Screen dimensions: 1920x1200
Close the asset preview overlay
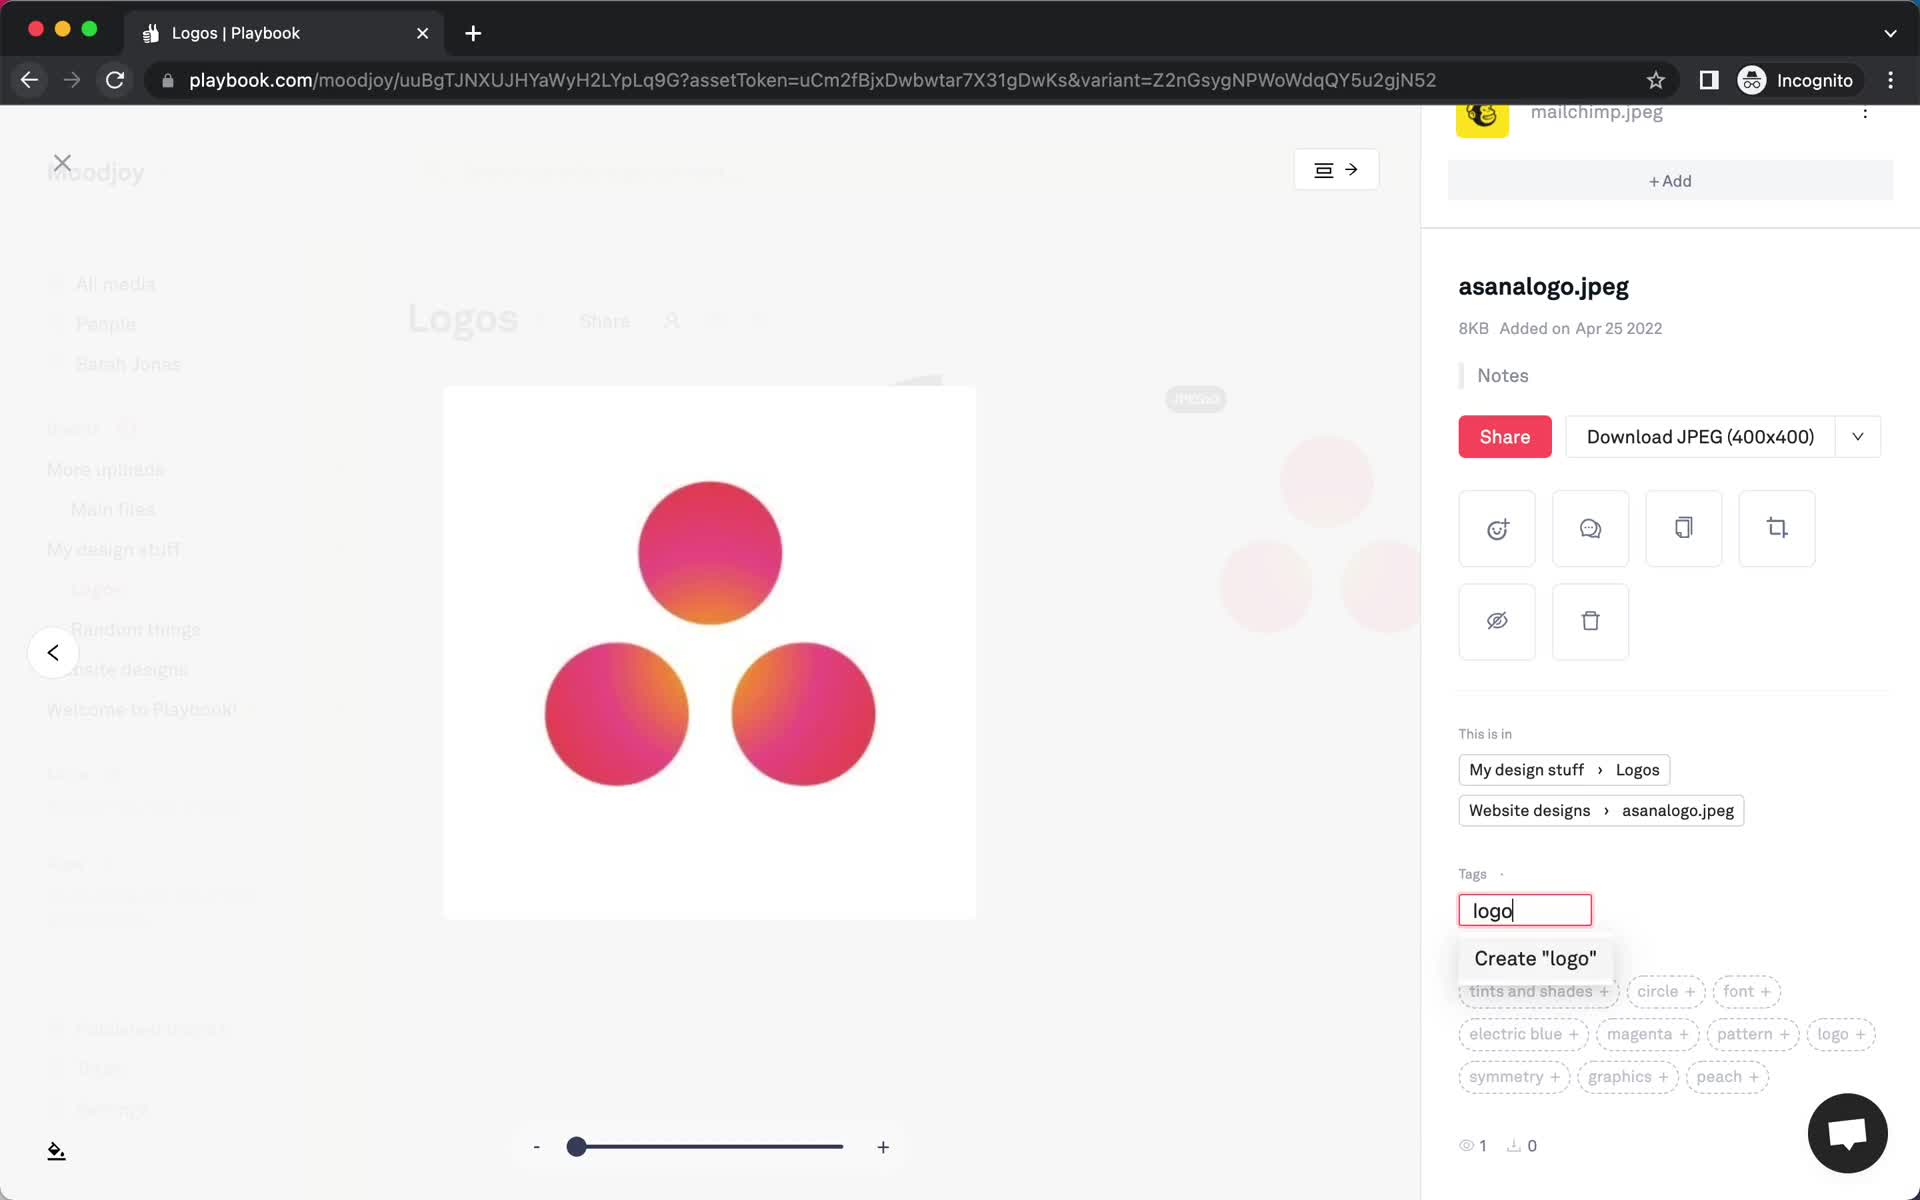pyautogui.click(x=62, y=163)
